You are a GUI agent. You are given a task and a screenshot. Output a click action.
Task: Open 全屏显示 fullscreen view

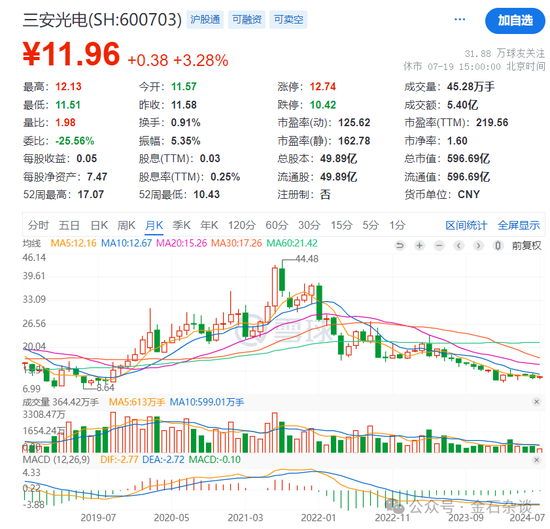tap(519, 225)
